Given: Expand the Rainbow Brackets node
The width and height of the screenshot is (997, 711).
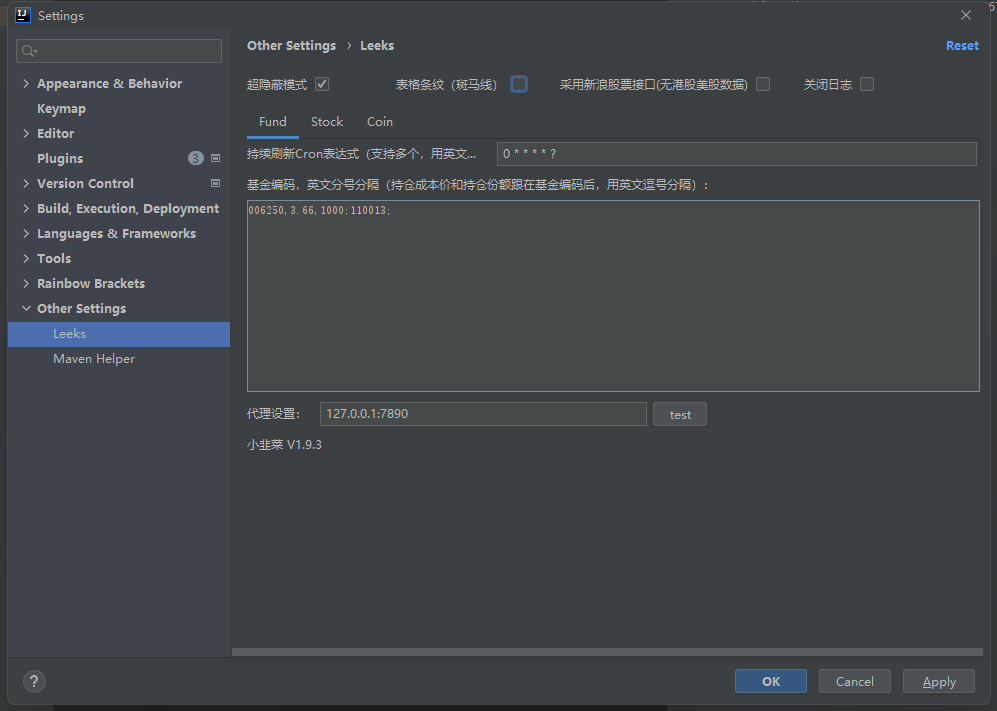Looking at the screenshot, I should pos(26,283).
